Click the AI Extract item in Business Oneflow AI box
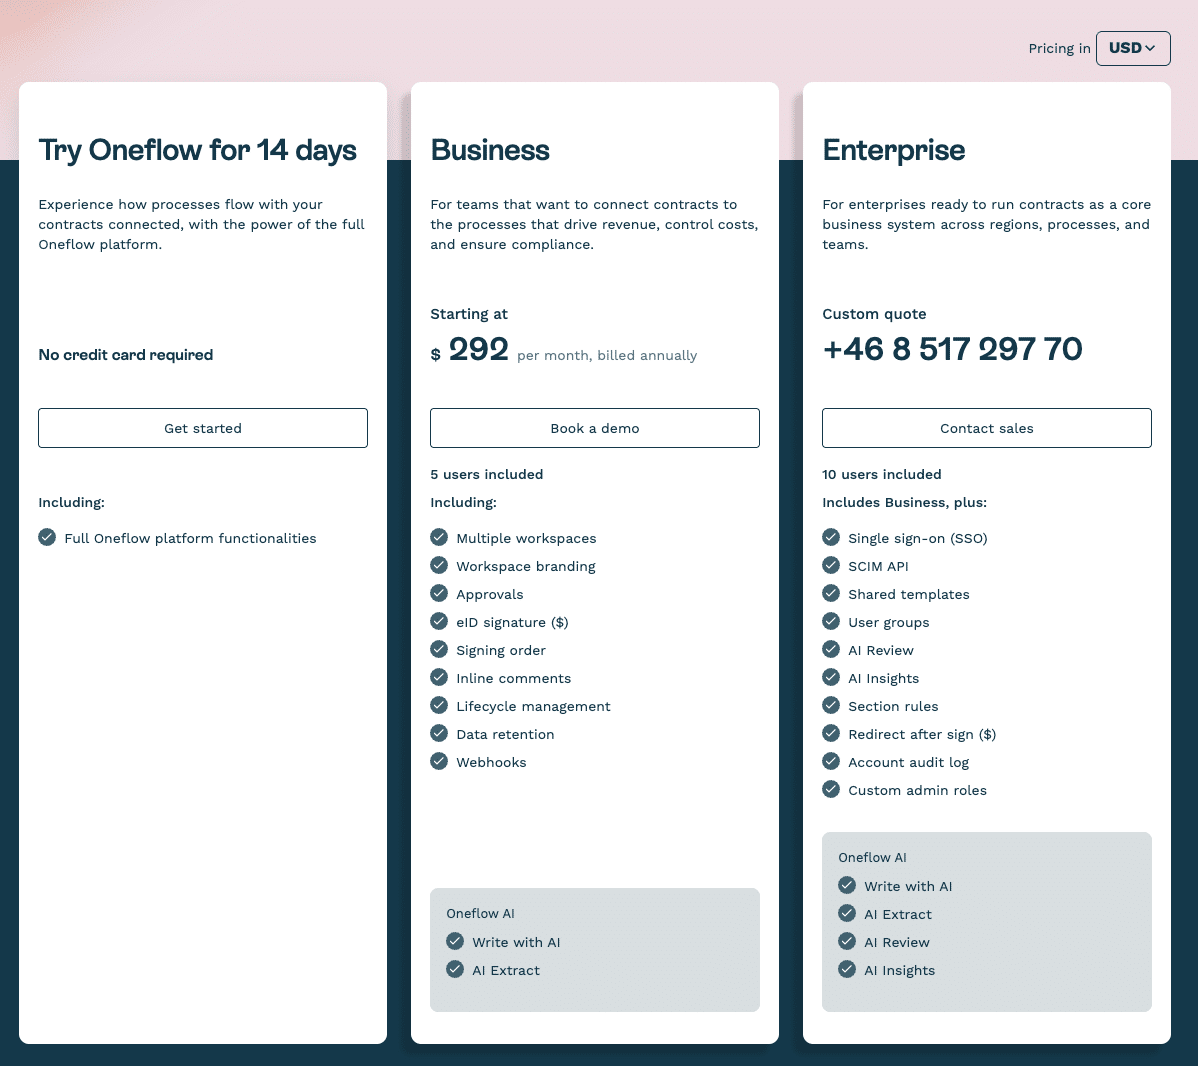The width and height of the screenshot is (1198, 1066). coord(505,970)
